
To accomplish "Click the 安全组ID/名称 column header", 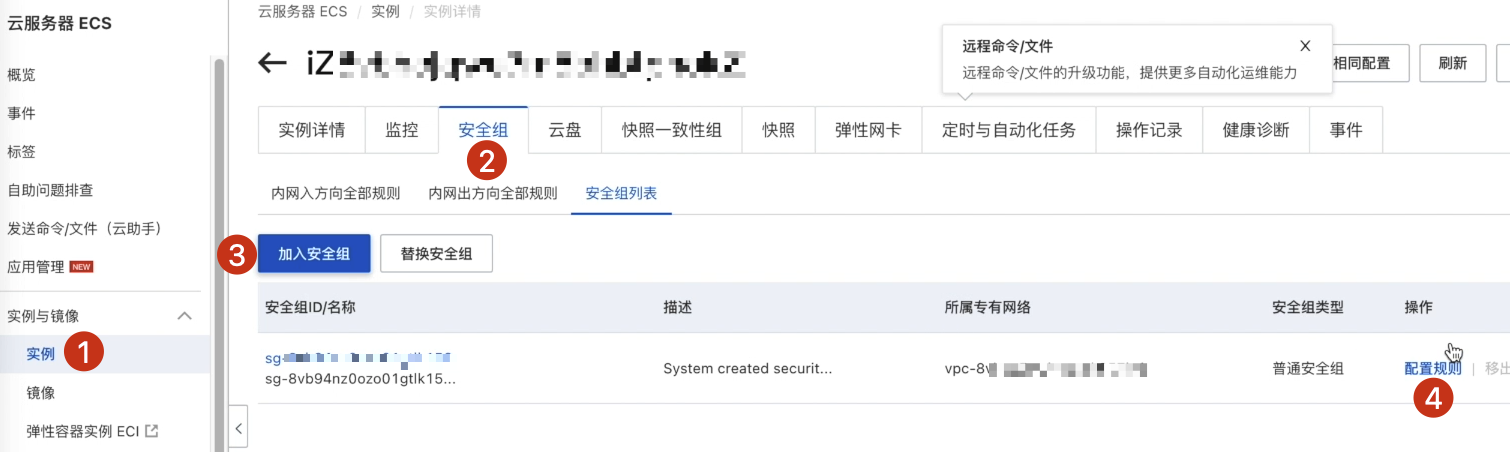I will pos(310,307).
